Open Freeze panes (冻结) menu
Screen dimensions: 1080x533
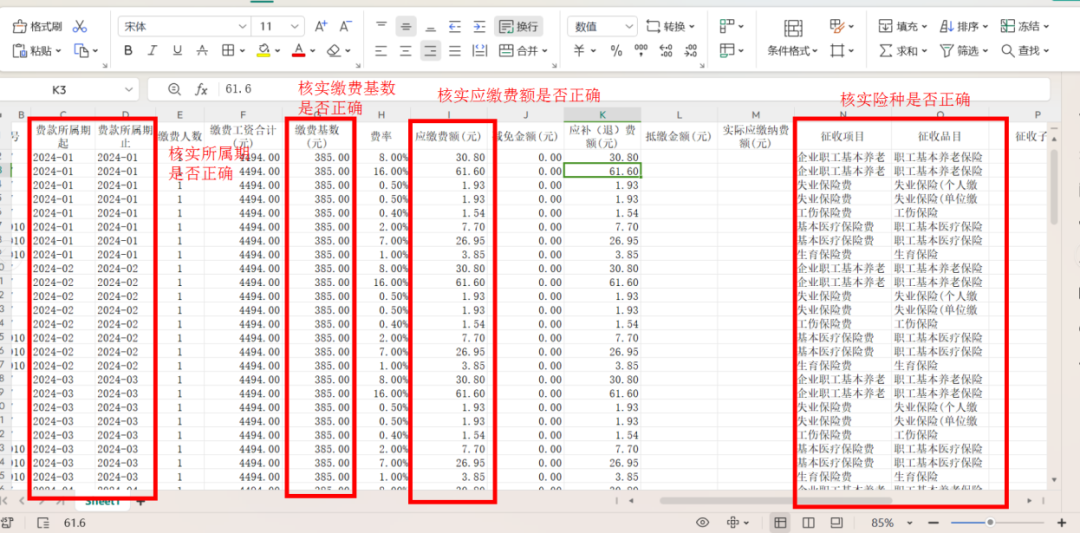click(1025, 27)
